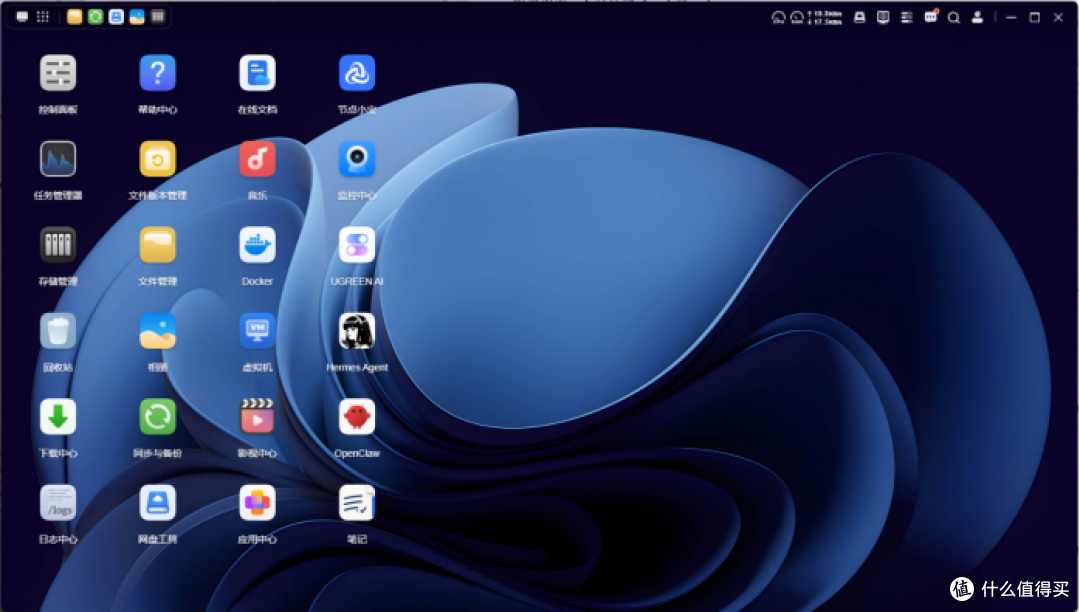The height and width of the screenshot is (612, 1080).
Task: Open the 任务管理器 task manager
Action: (x=58, y=159)
